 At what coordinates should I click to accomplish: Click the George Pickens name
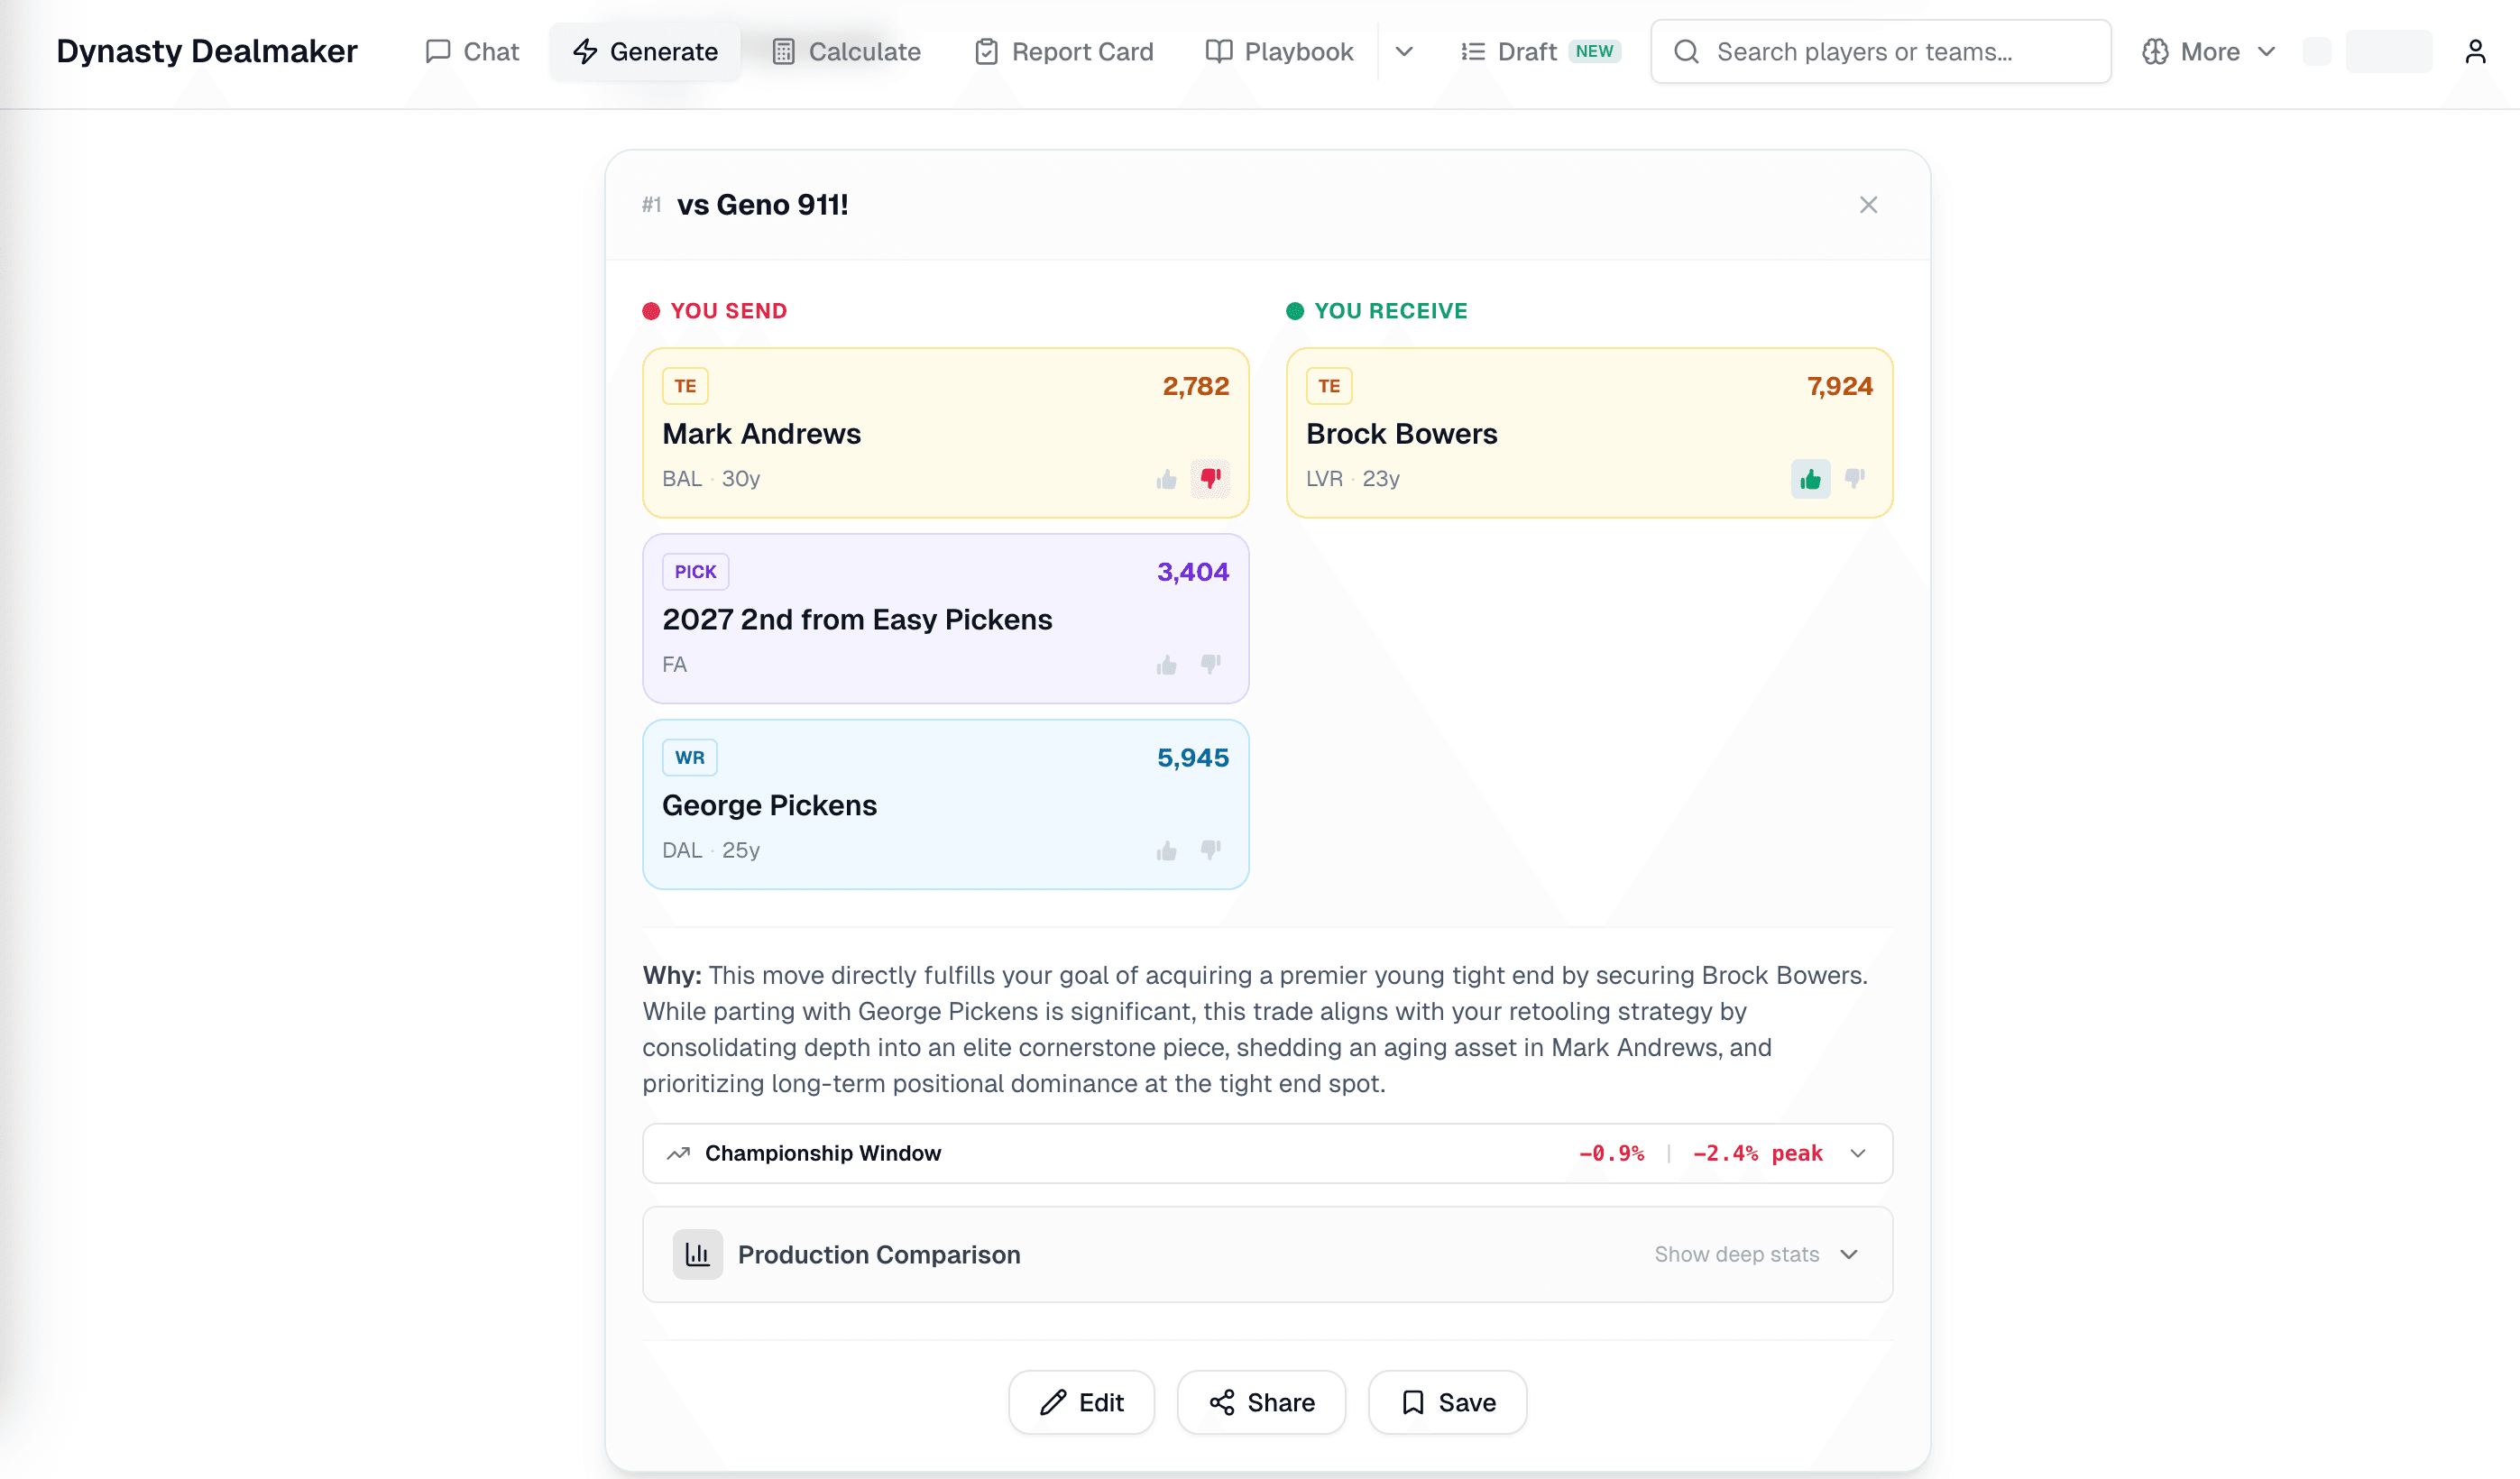pos(769,805)
